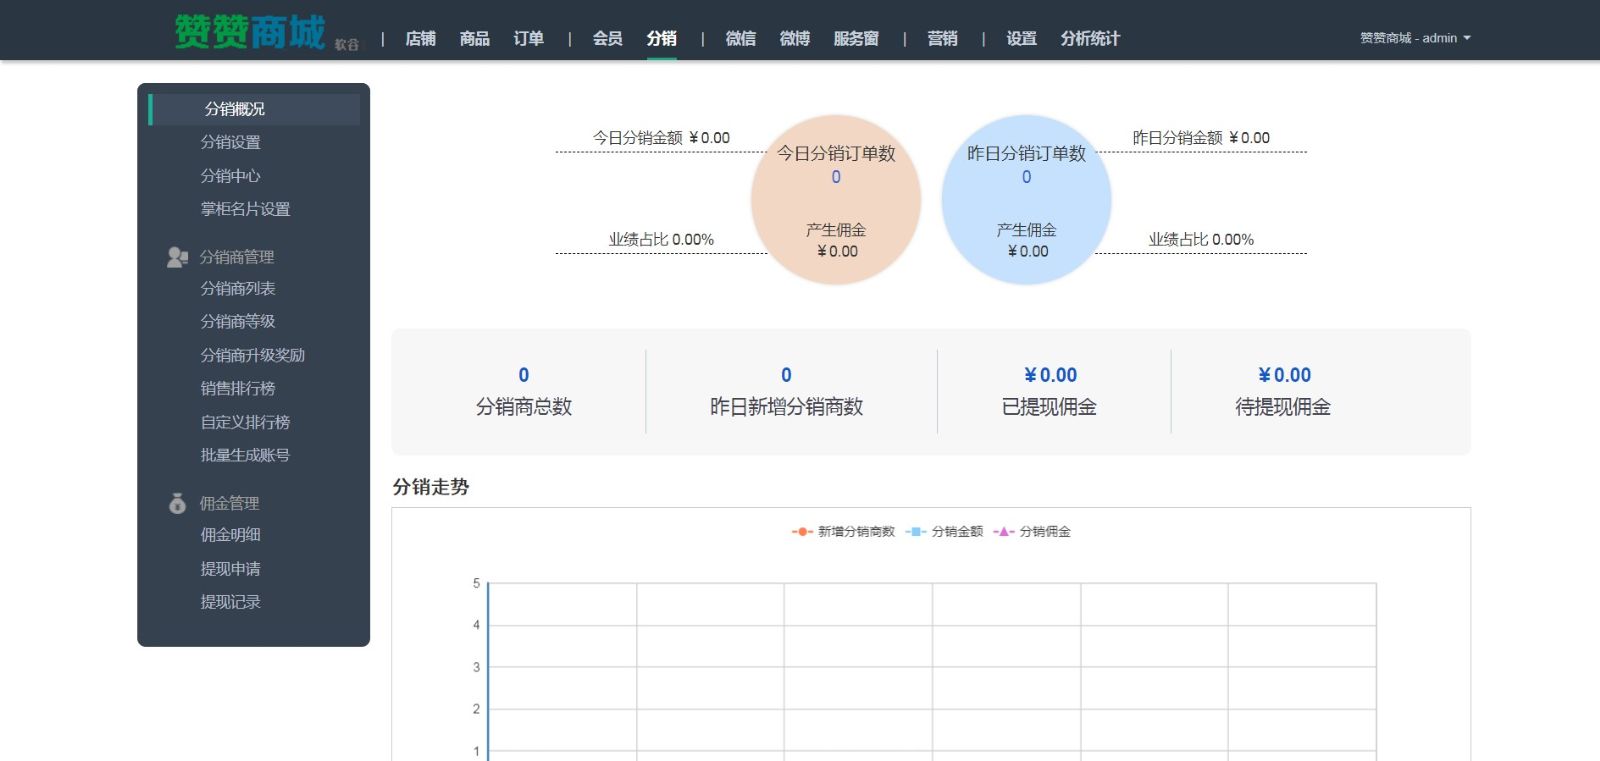Open 分析统计 in top navigation
Screen dimensions: 1600x761
1090,38
